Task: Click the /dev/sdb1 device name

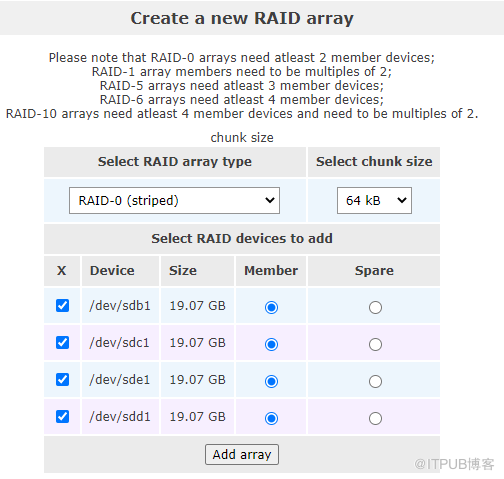Action: [120, 306]
